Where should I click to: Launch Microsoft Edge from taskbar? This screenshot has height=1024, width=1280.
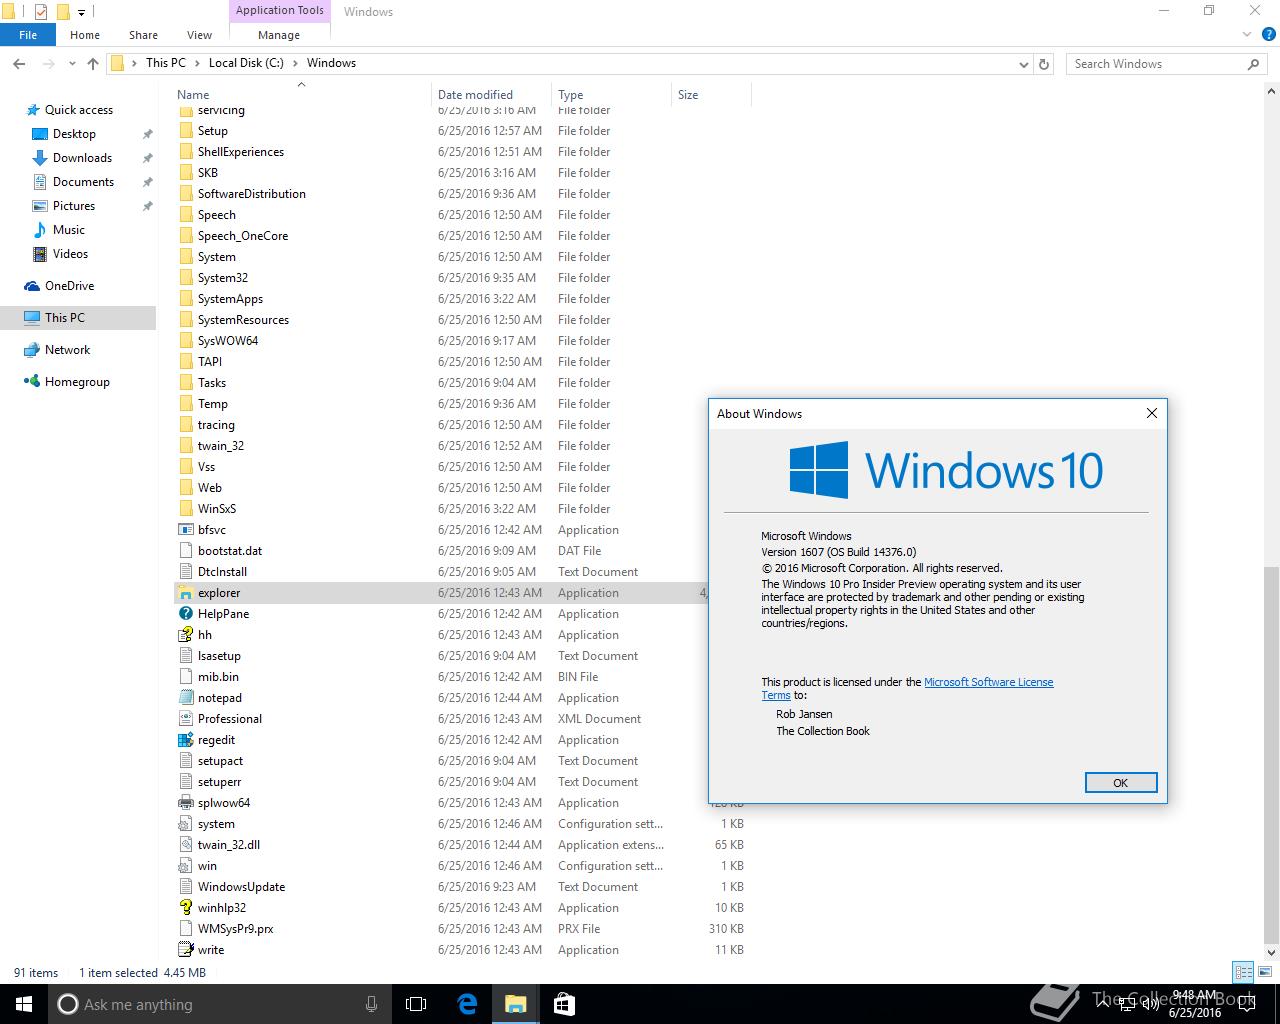tap(467, 1004)
